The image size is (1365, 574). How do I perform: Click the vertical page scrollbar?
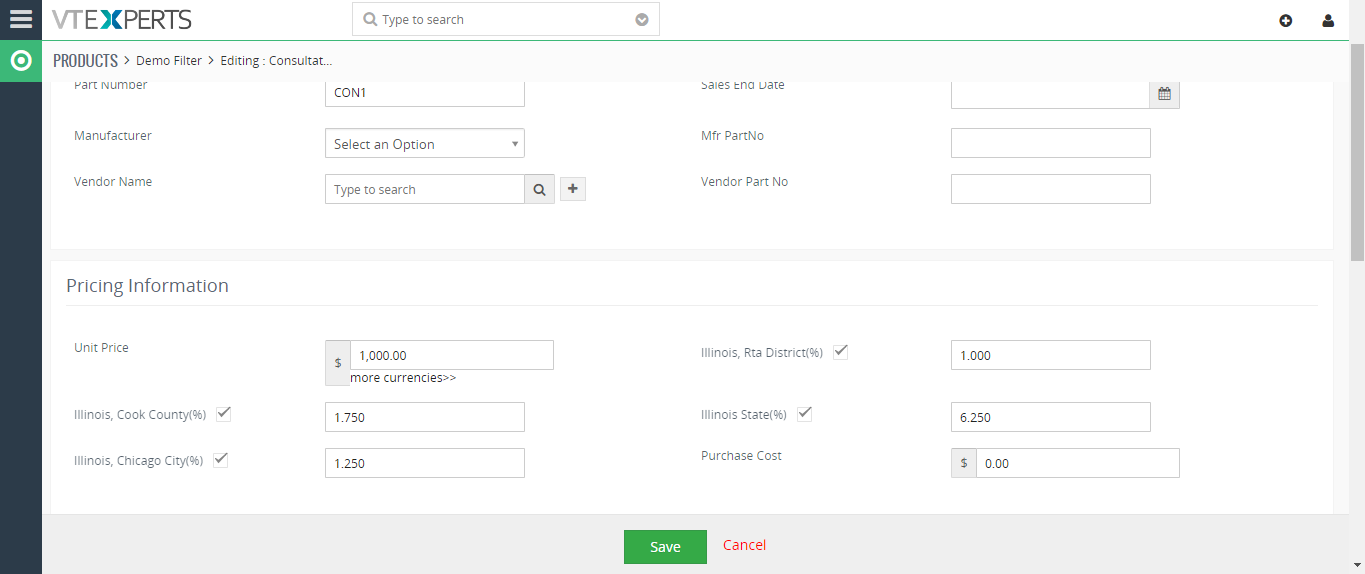tap(1357, 151)
